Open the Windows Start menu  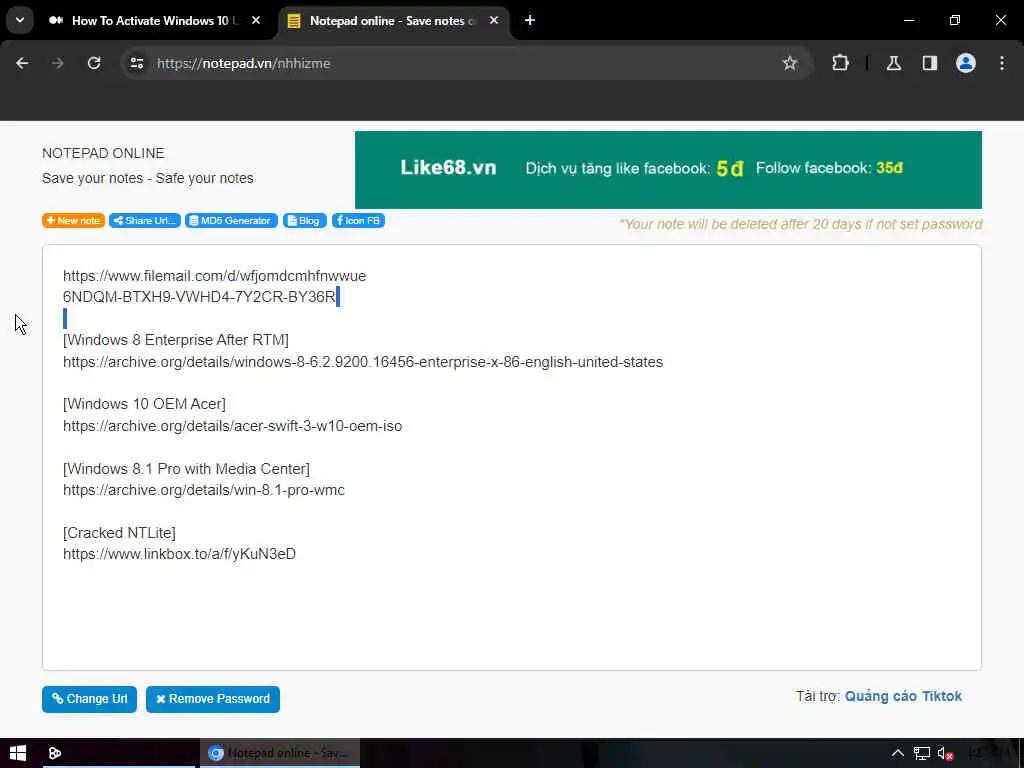click(x=18, y=753)
